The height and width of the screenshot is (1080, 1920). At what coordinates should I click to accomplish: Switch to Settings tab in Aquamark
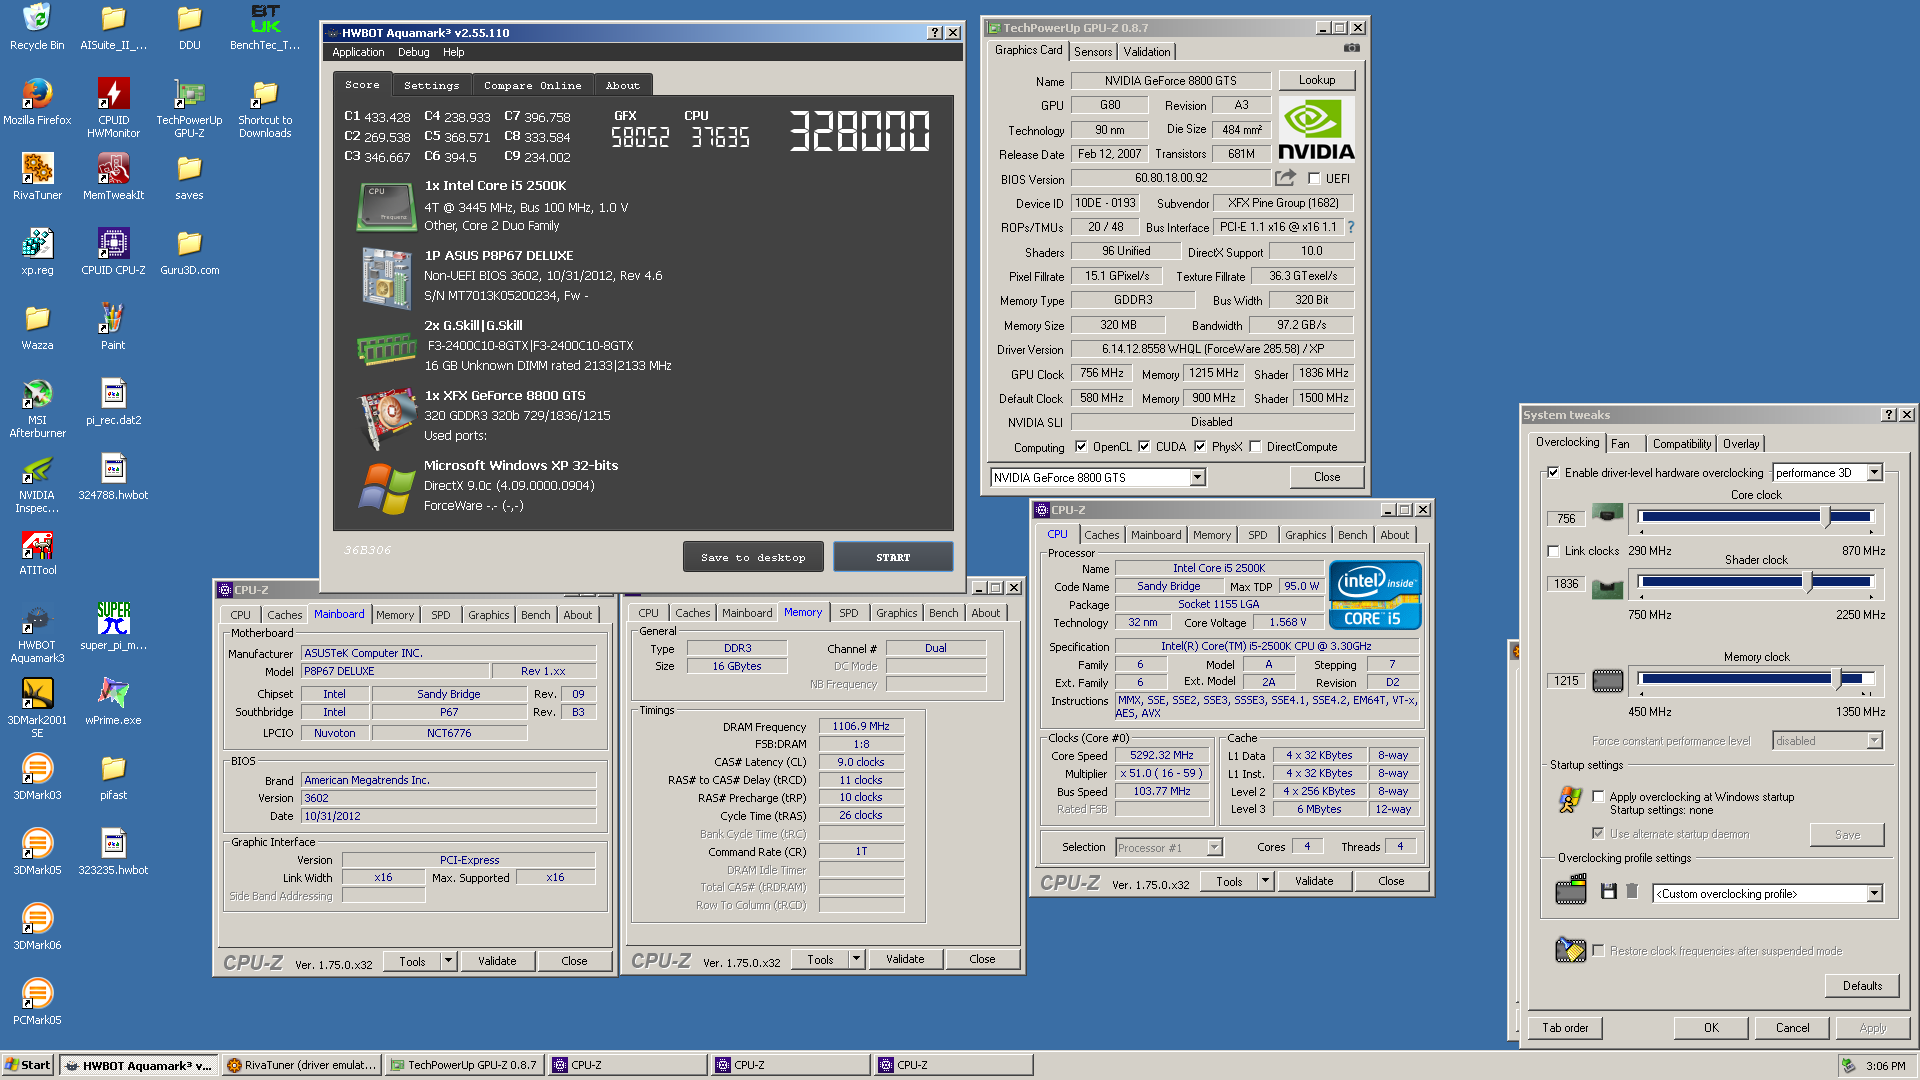pyautogui.click(x=431, y=86)
